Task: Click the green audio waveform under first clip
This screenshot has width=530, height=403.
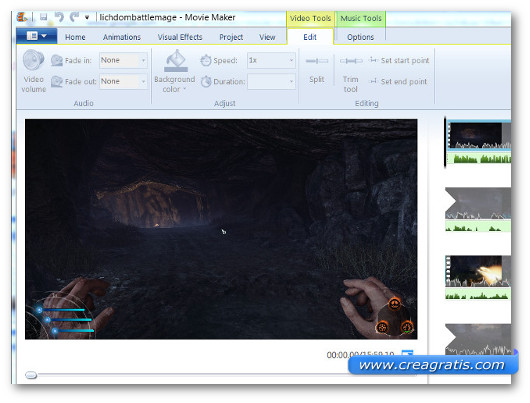Action: (479, 158)
